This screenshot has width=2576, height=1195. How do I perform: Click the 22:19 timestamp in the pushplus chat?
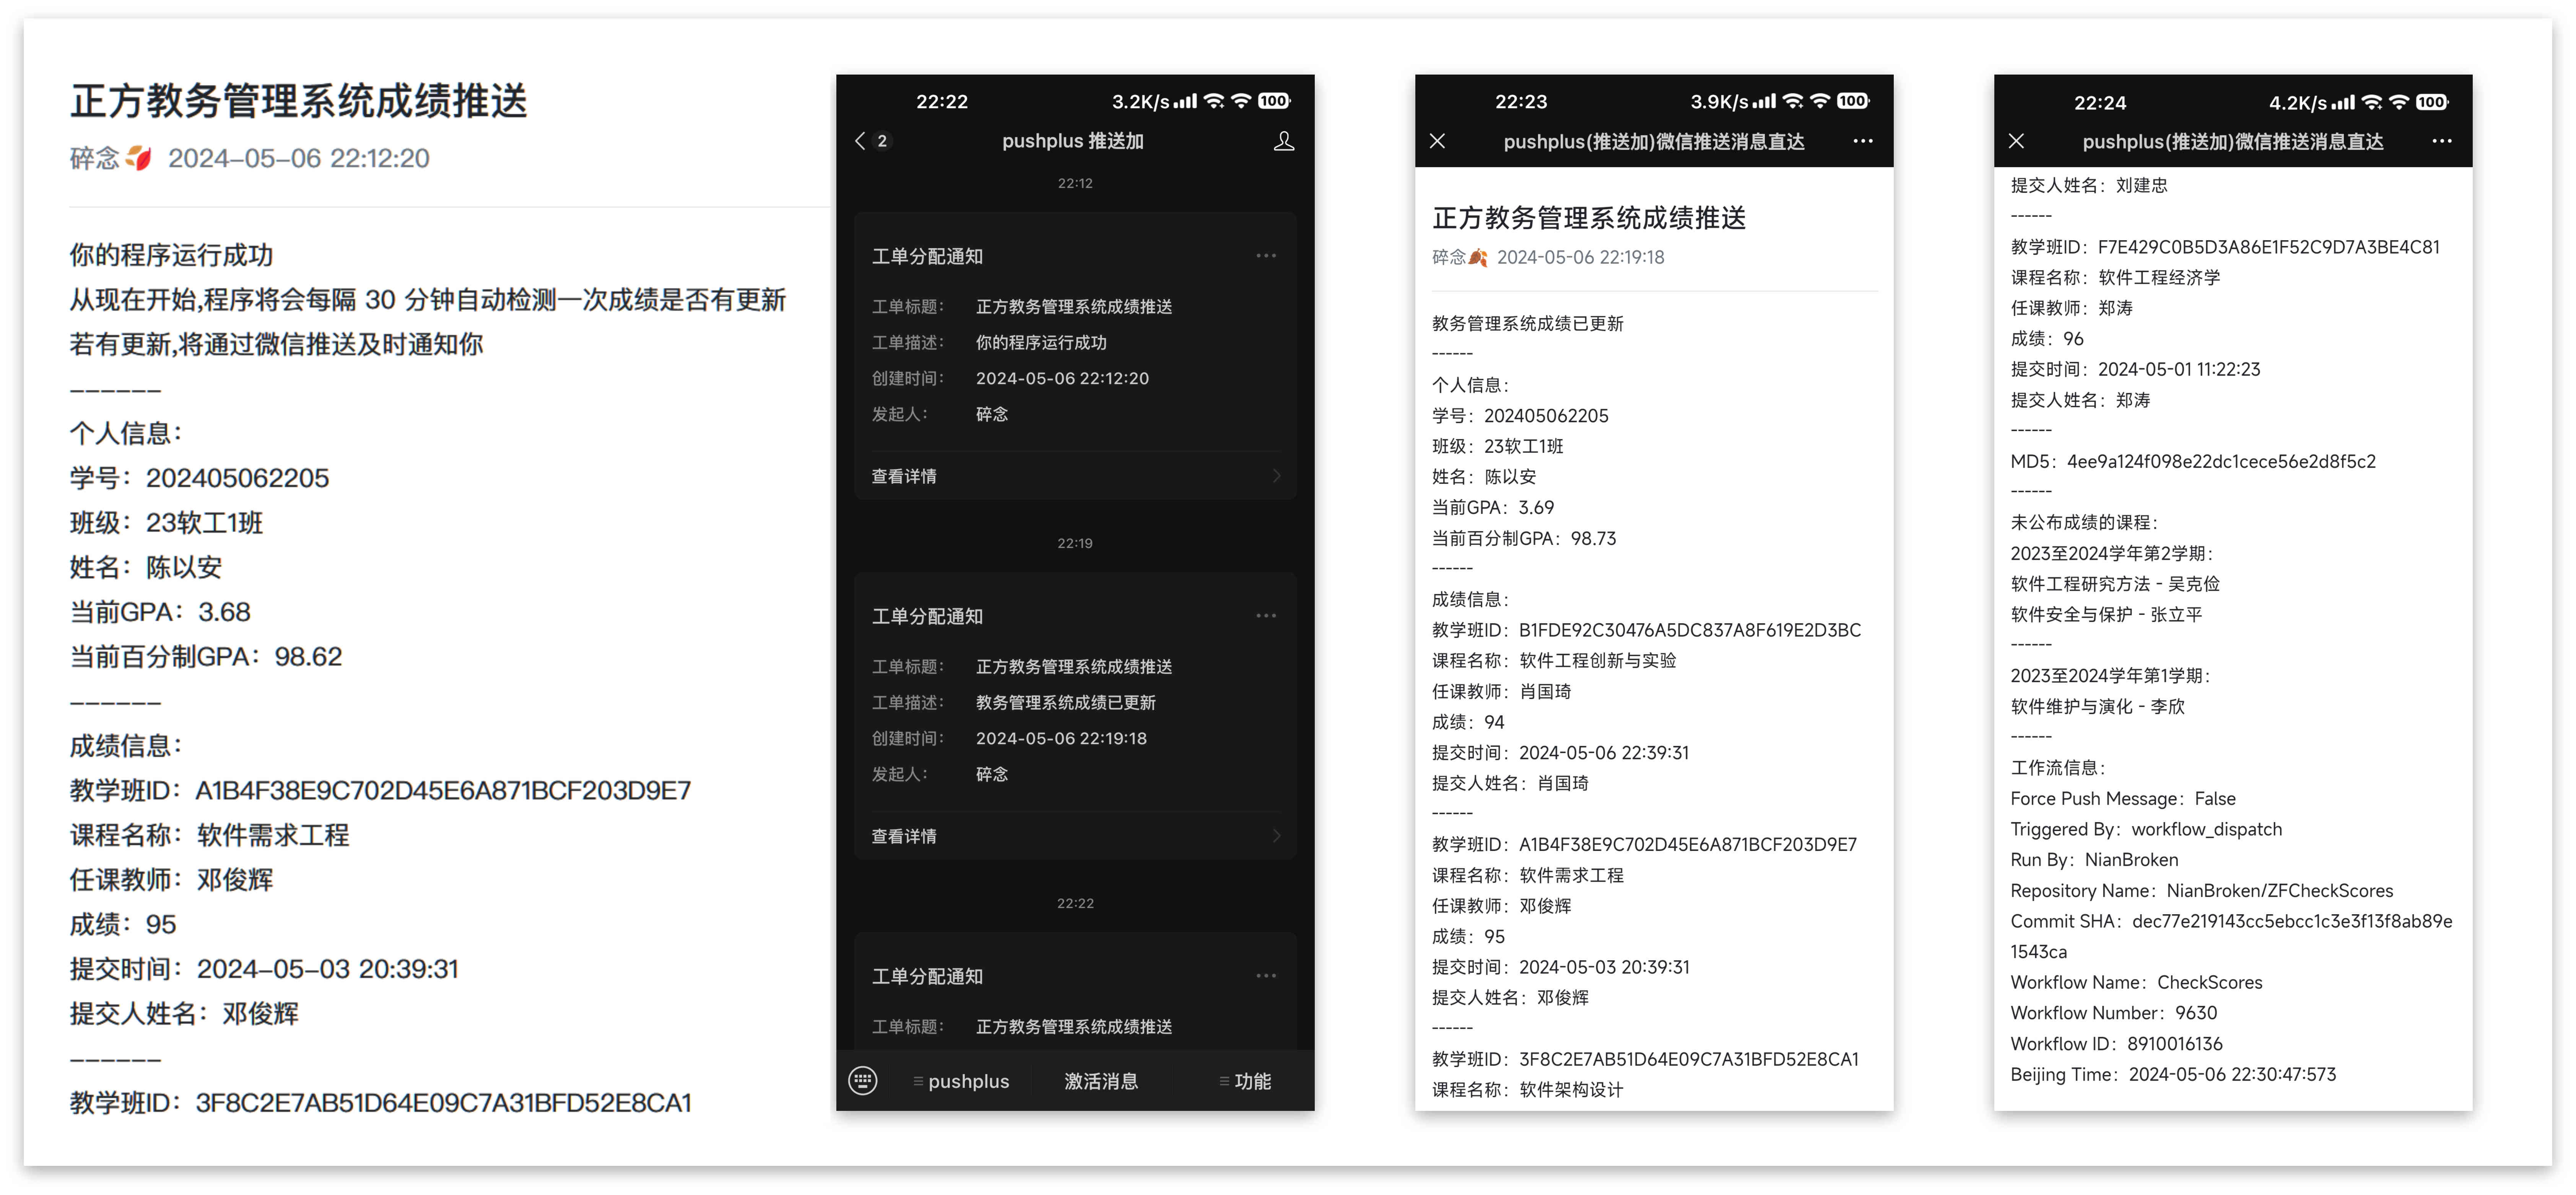coord(1075,543)
